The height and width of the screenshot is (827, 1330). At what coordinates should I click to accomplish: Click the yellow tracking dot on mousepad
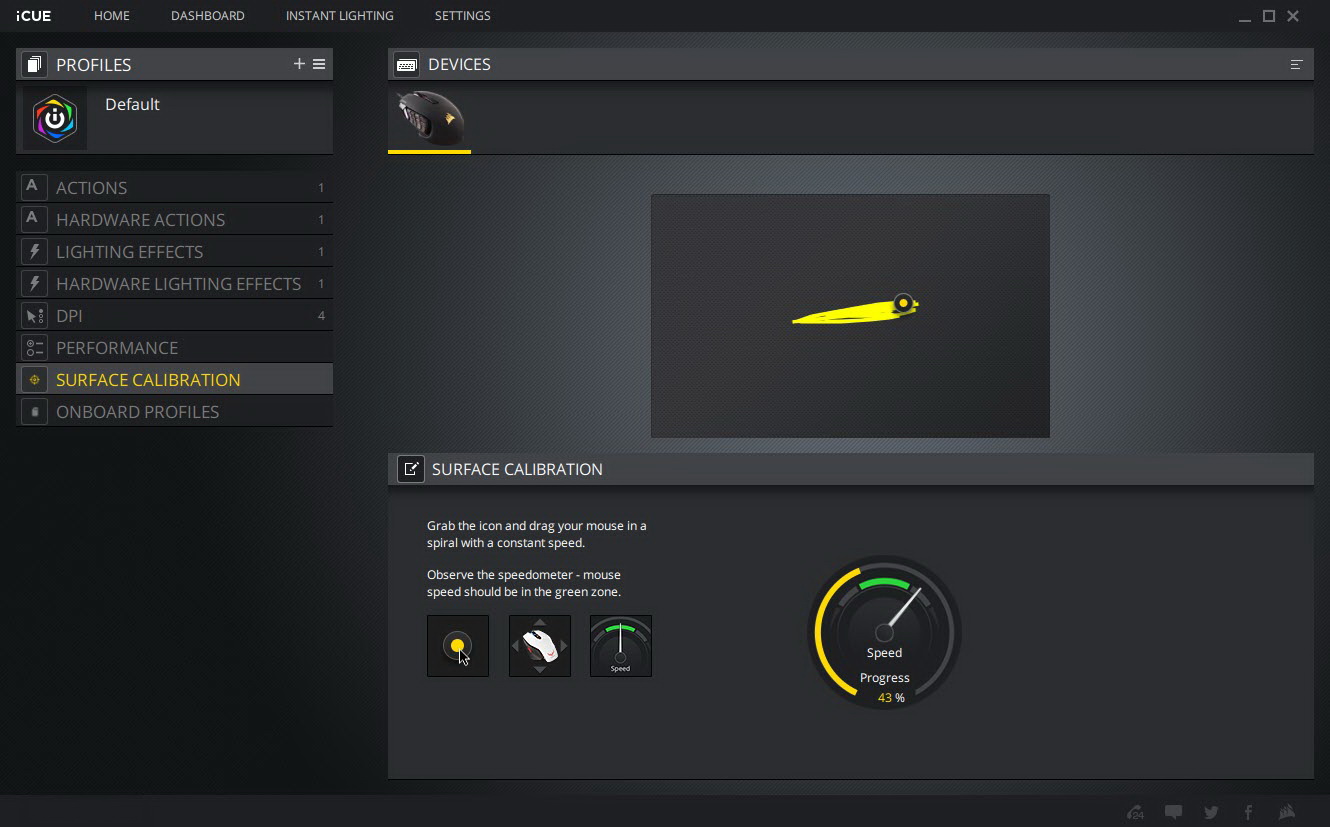pos(904,303)
